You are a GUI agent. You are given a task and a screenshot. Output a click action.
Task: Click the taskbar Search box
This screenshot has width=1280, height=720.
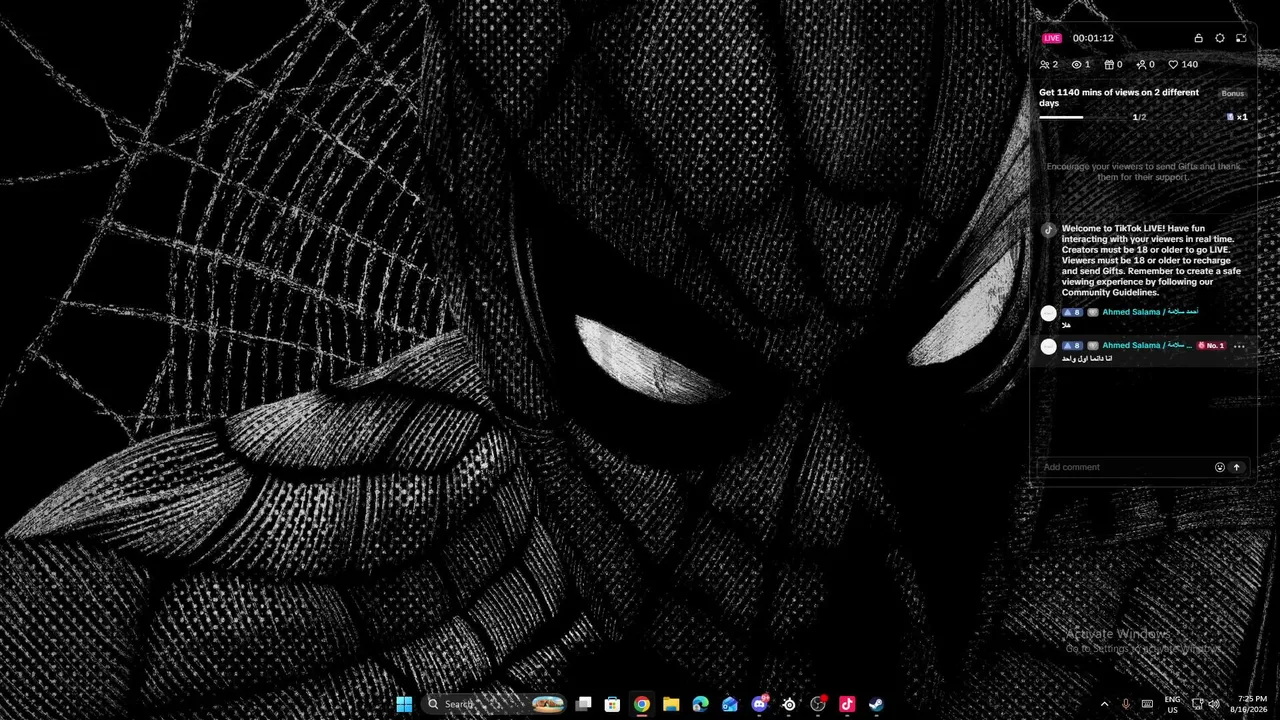click(494, 704)
